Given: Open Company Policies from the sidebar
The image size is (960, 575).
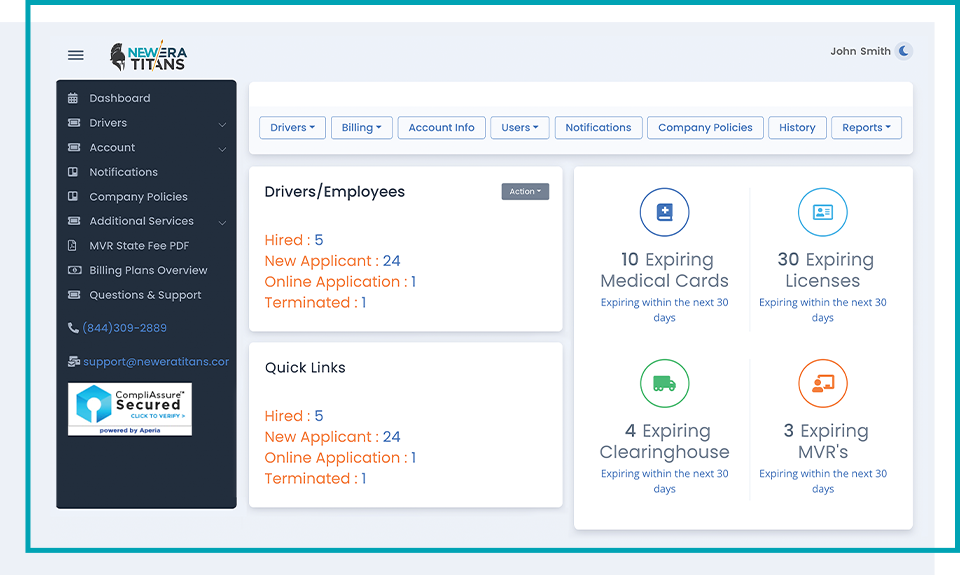Looking at the screenshot, I should coord(138,197).
